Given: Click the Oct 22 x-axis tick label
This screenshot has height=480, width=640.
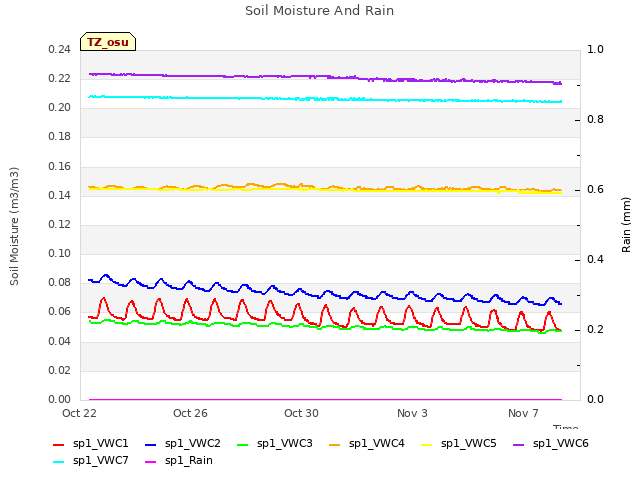Looking at the screenshot, I should tap(79, 413).
